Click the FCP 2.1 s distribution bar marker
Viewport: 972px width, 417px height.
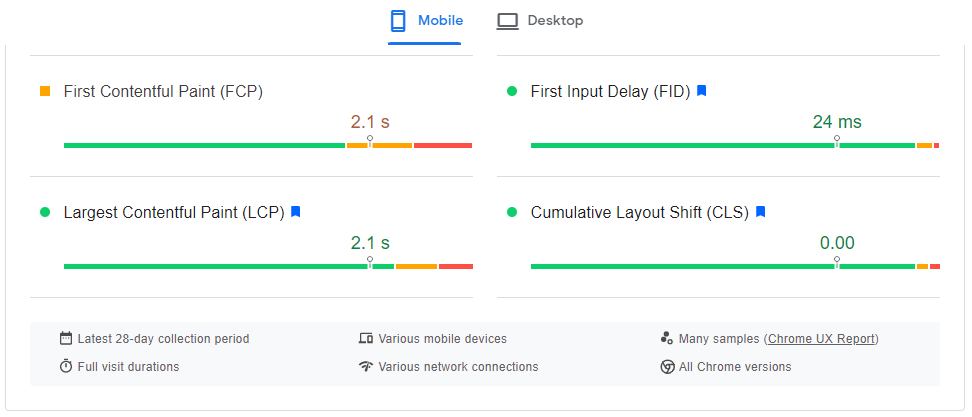[x=370, y=141]
